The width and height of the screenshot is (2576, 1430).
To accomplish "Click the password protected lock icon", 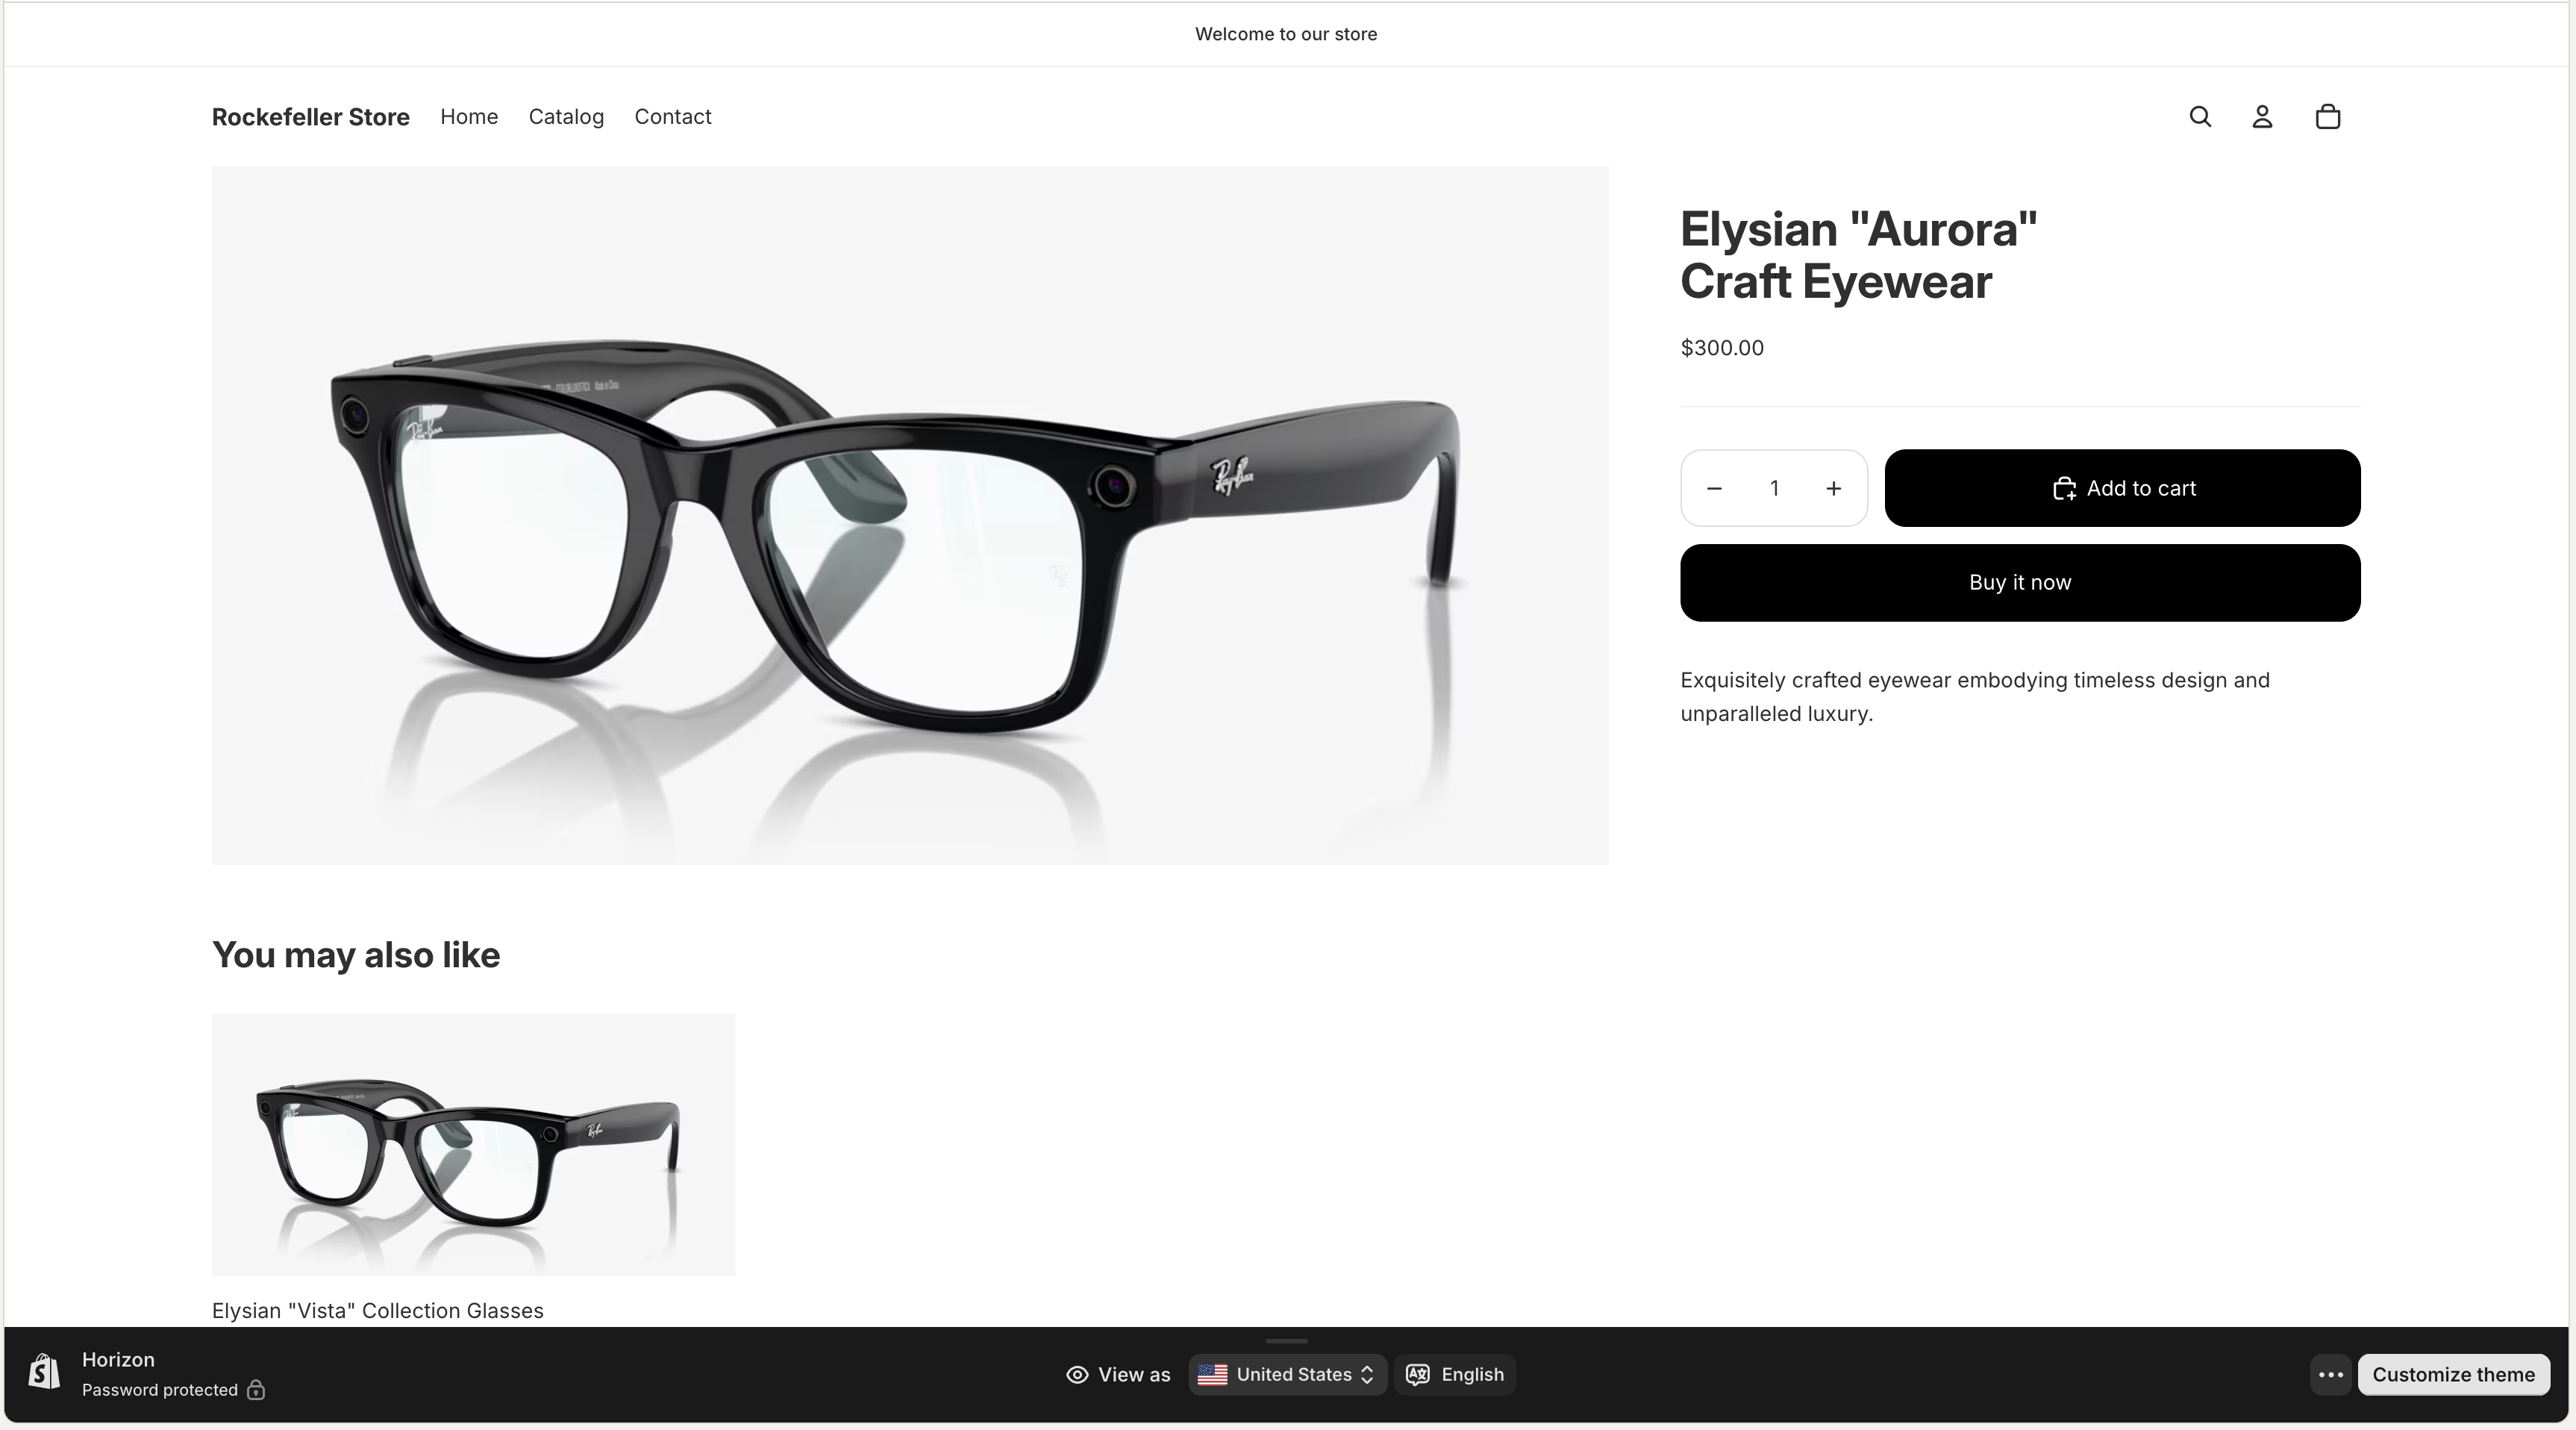I will pyautogui.click(x=256, y=1390).
